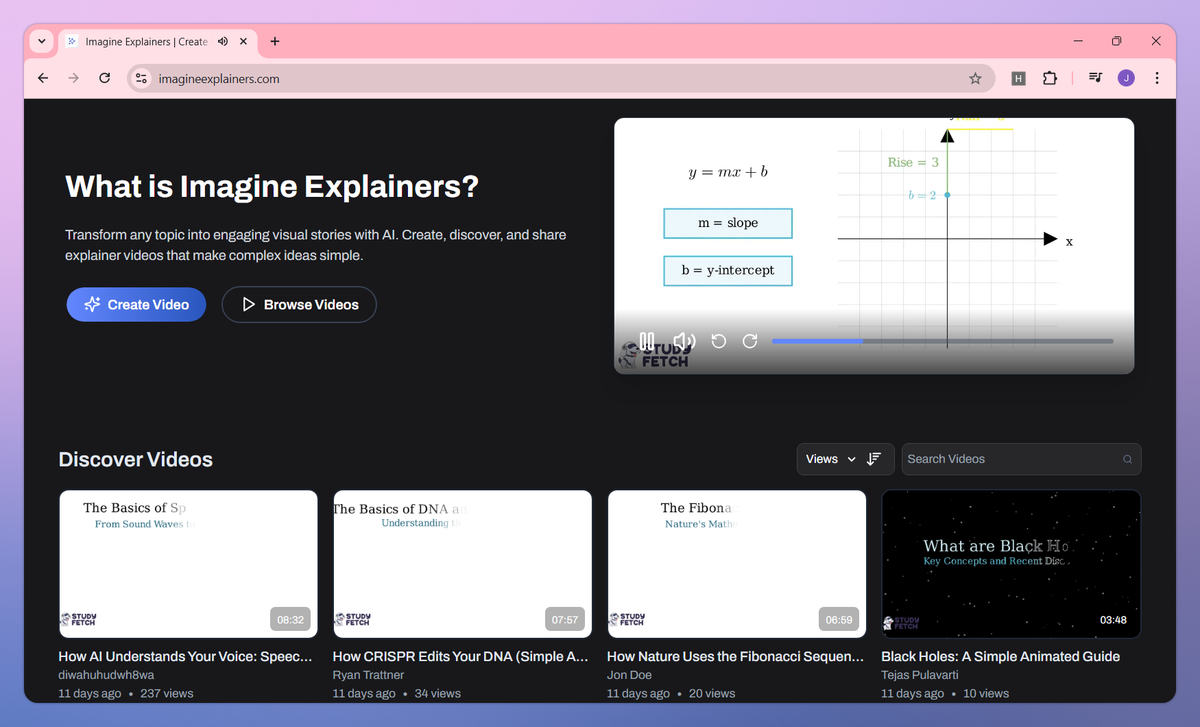1200x727 pixels.
Task: Click the 08:32 duration badge
Action: (290, 620)
